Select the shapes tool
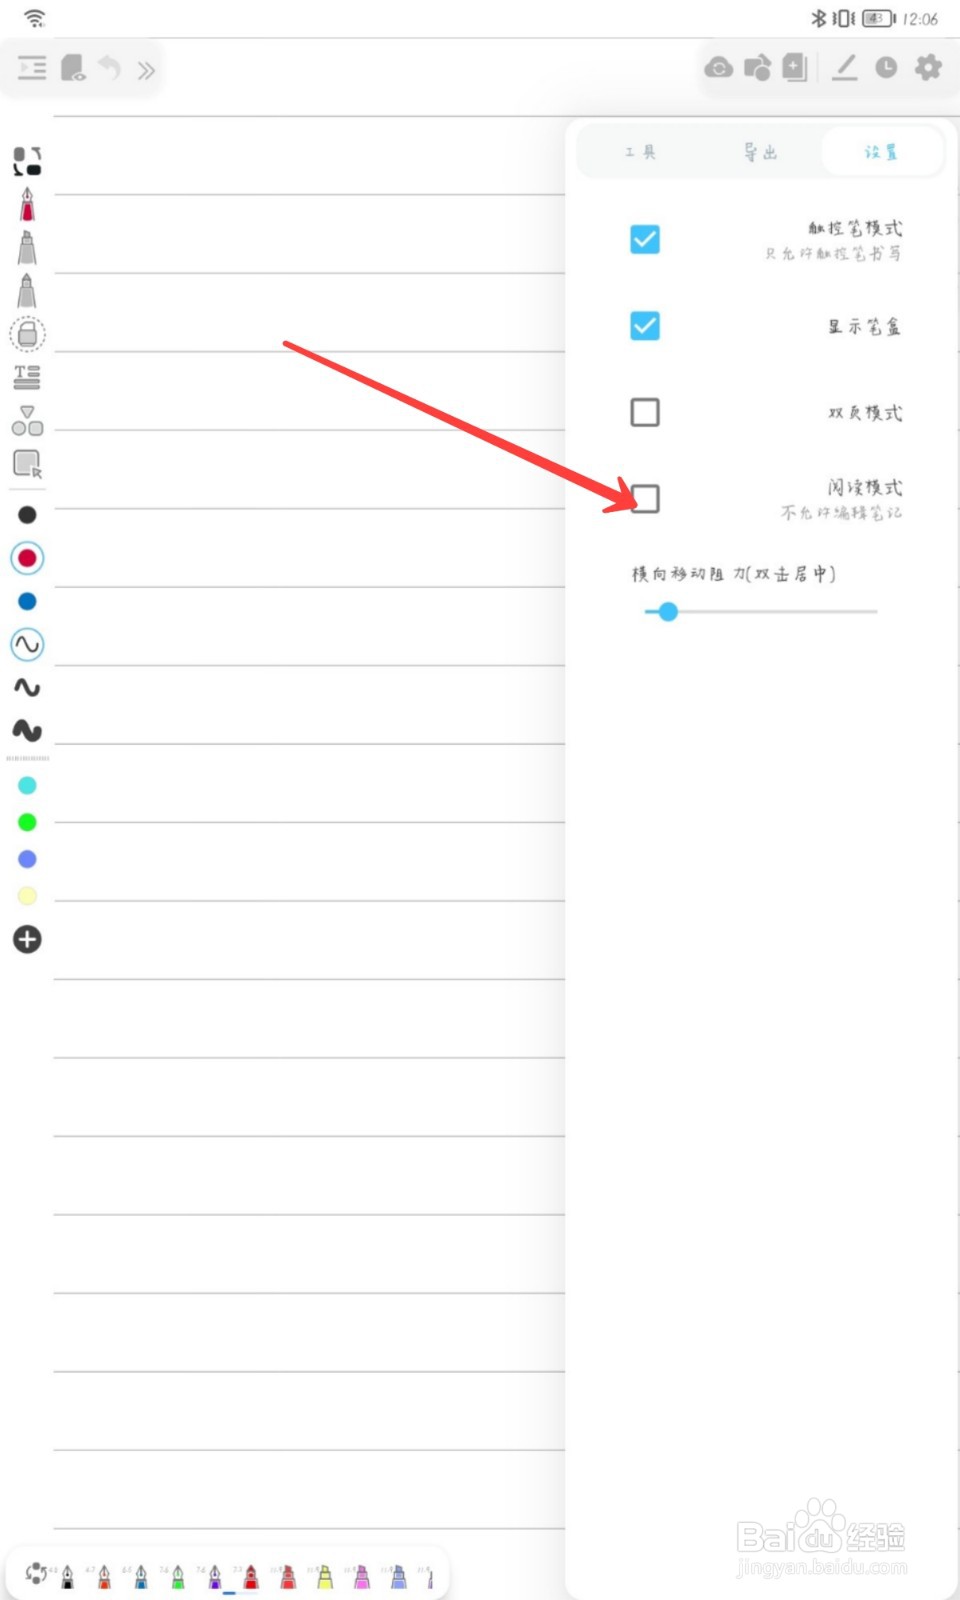The height and width of the screenshot is (1600, 960). 27,420
